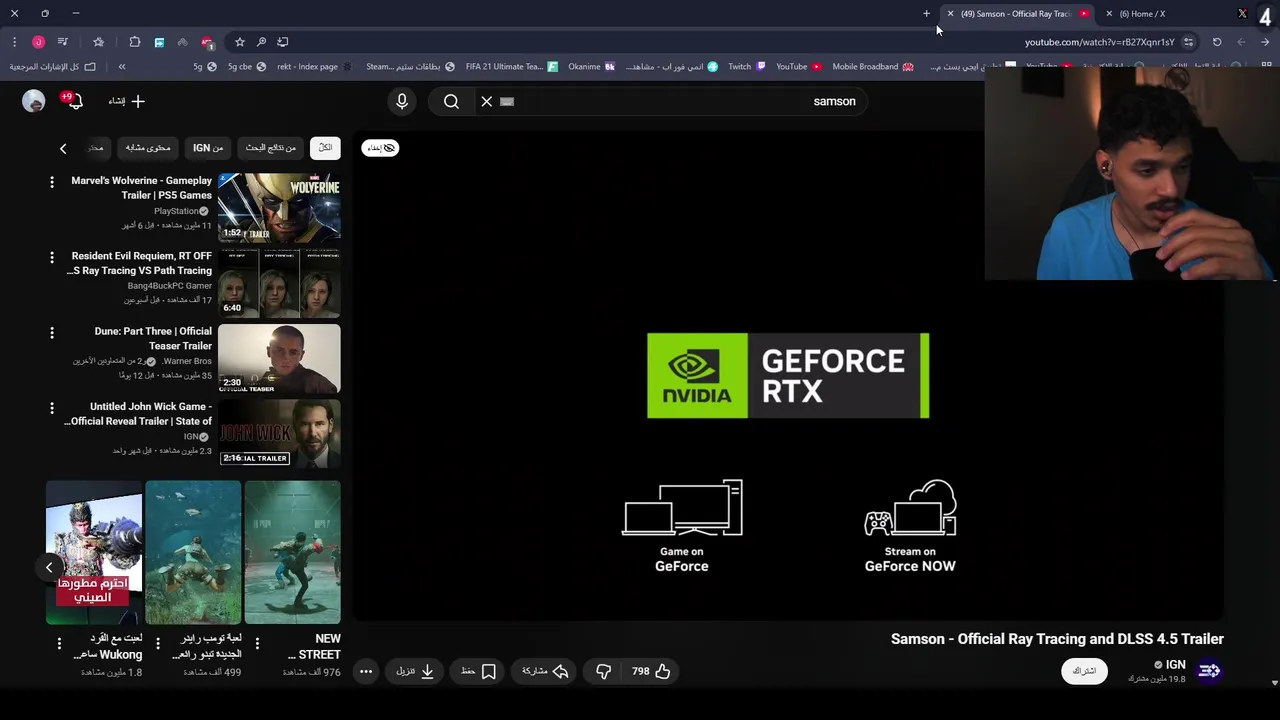The height and width of the screenshot is (720, 1280).
Task: Open more actions three-dot menu under video
Action: pos(366,671)
